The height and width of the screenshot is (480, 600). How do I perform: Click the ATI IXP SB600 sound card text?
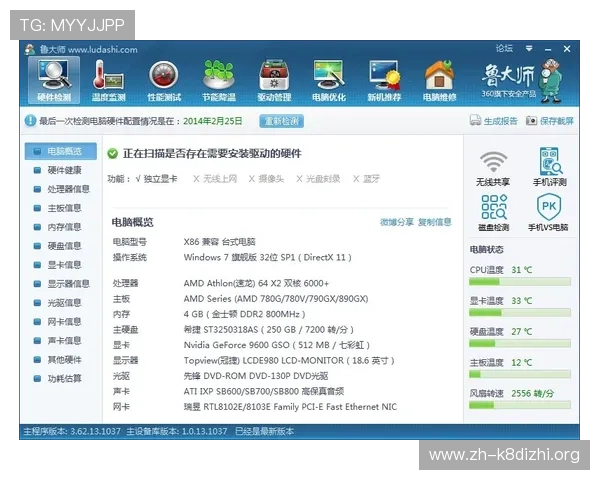264,391
